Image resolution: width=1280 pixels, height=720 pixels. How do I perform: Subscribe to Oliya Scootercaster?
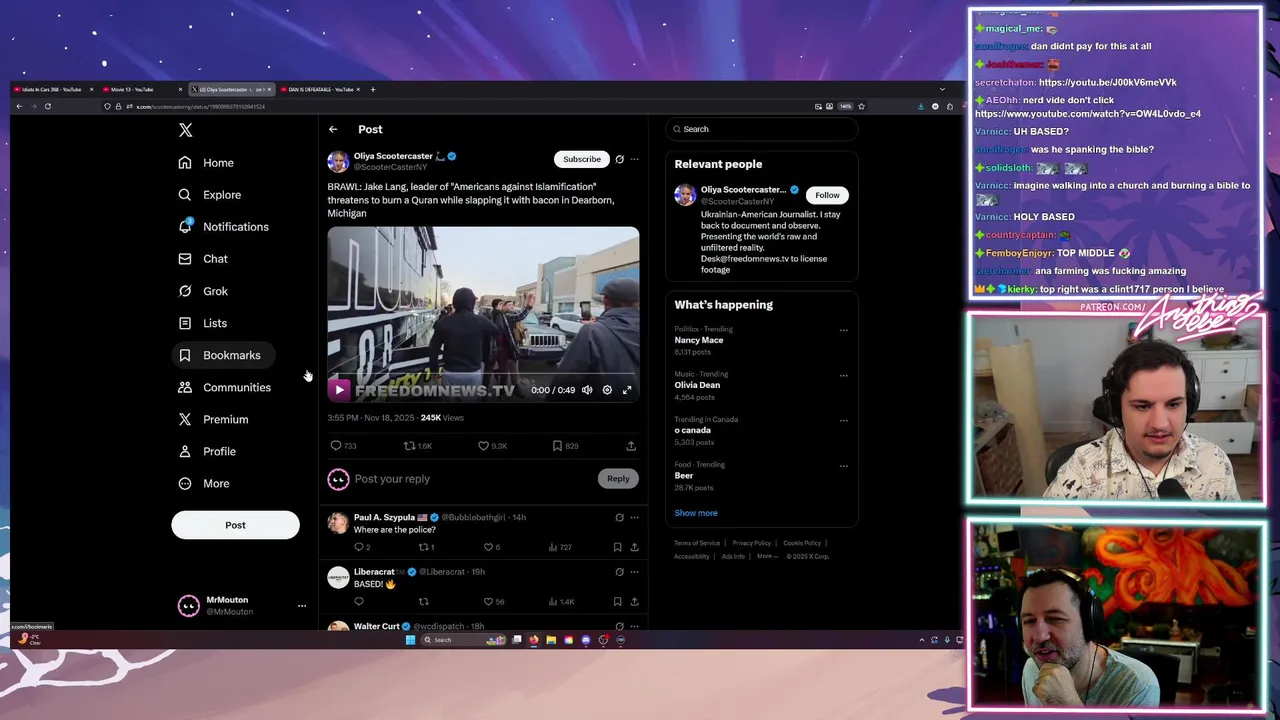581,159
